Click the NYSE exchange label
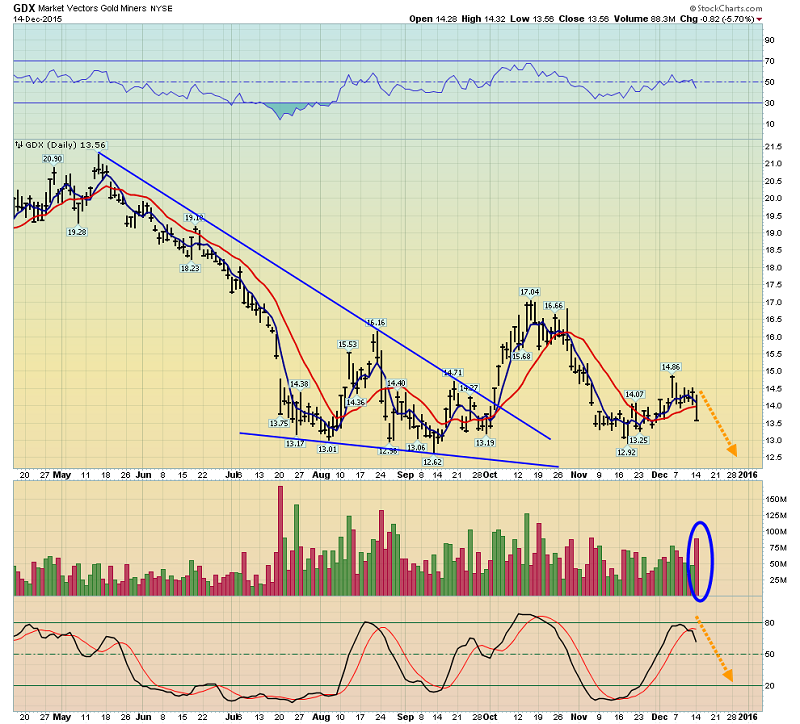Viewport: 800px width, 724px height. click(161, 9)
